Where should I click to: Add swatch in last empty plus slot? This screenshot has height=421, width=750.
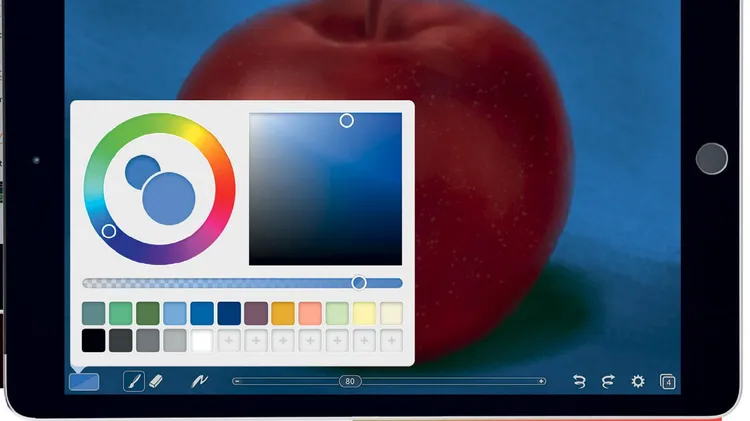[391, 341]
